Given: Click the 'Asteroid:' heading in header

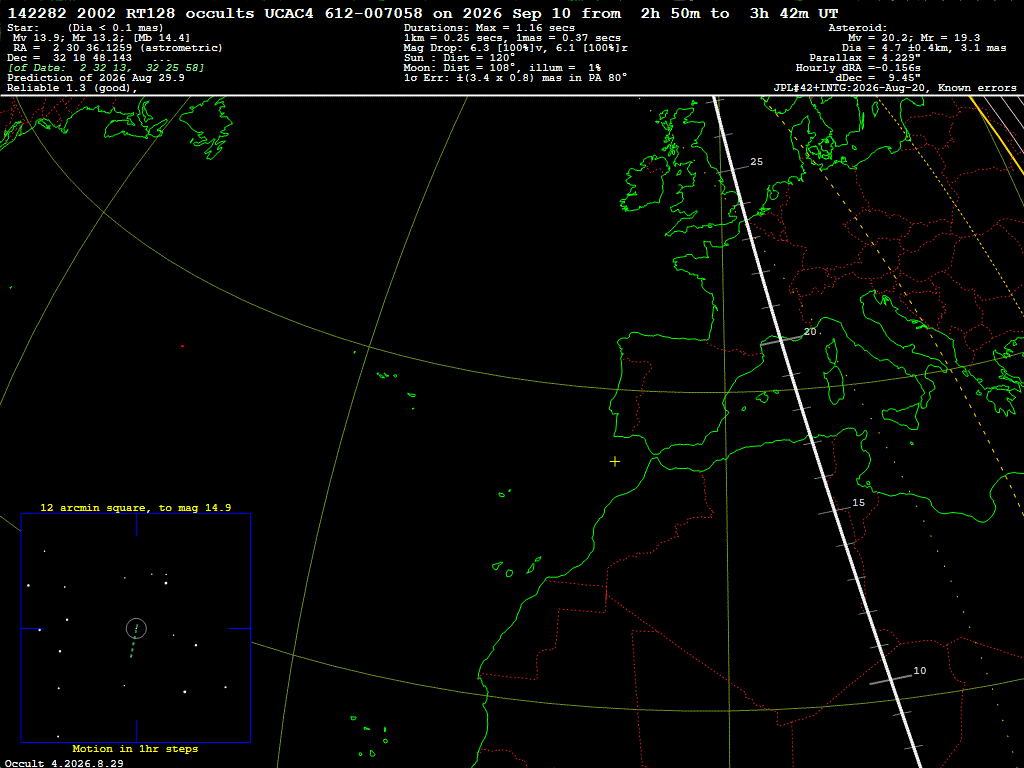Looking at the screenshot, I should pyautogui.click(x=857, y=28).
